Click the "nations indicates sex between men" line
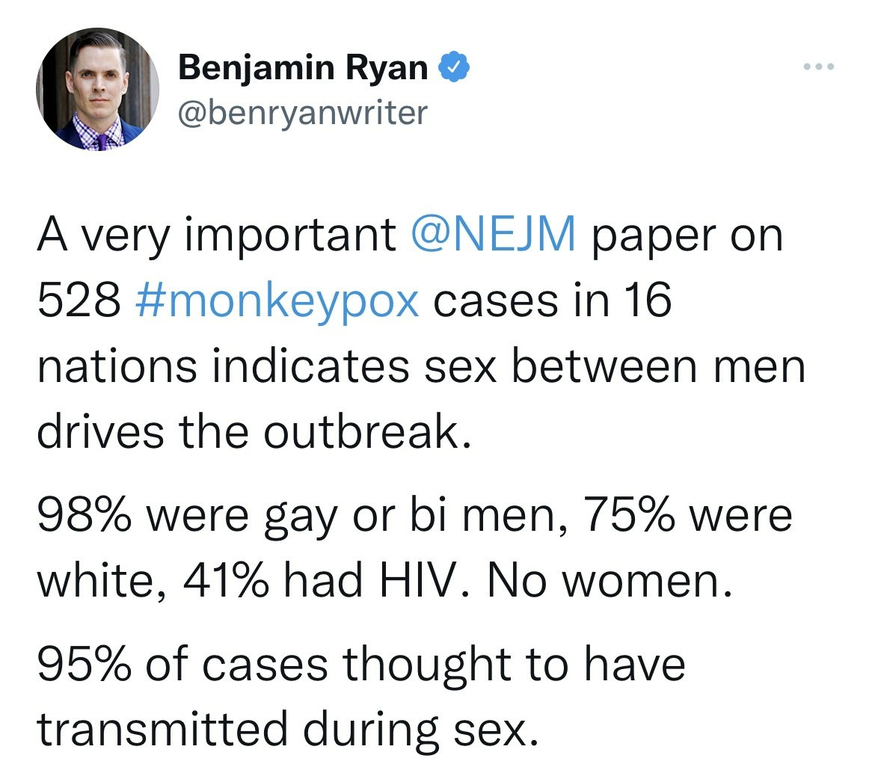The image size is (875, 776). pyautogui.click(x=421, y=366)
